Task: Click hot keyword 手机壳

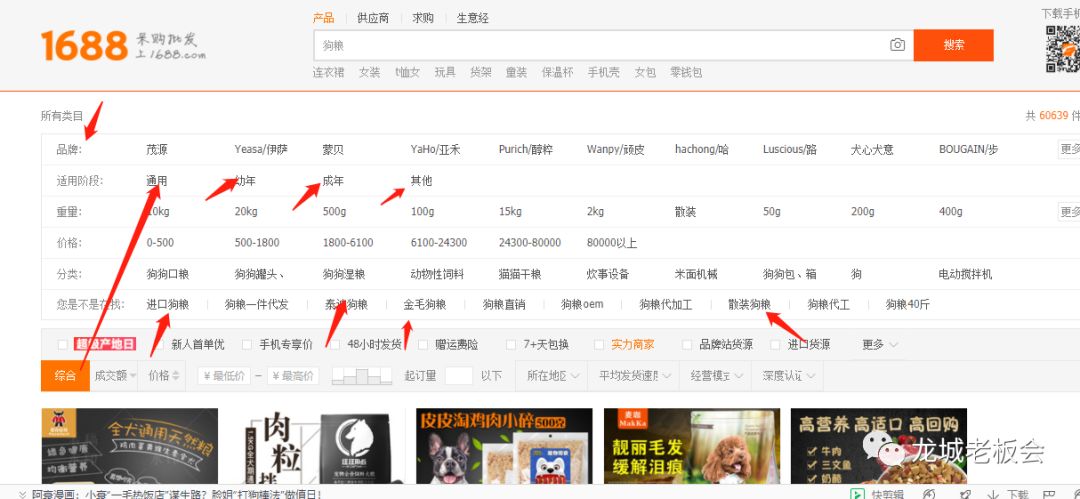Action: point(603,72)
